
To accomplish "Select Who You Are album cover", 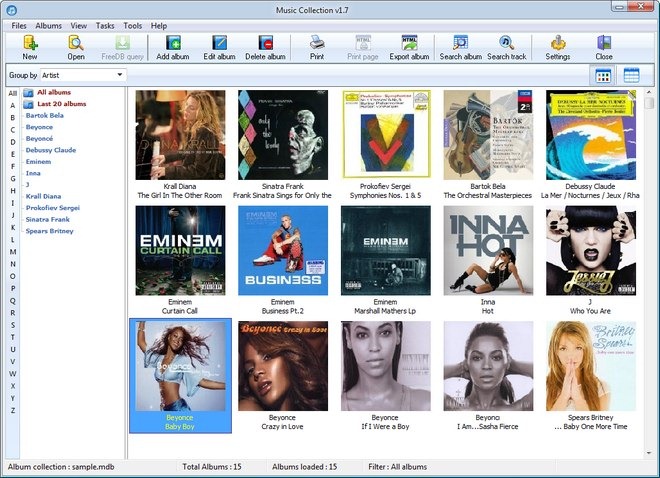I will pyautogui.click(x=591, y=250).
